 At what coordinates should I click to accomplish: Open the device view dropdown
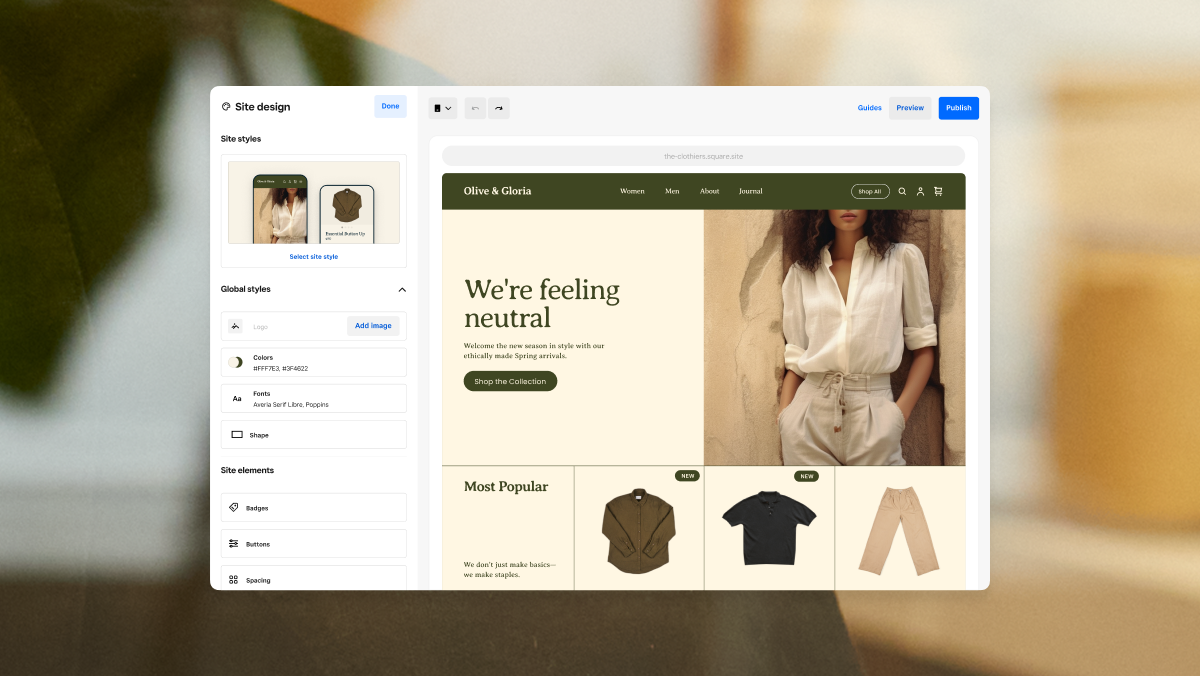tap(443, 108)
